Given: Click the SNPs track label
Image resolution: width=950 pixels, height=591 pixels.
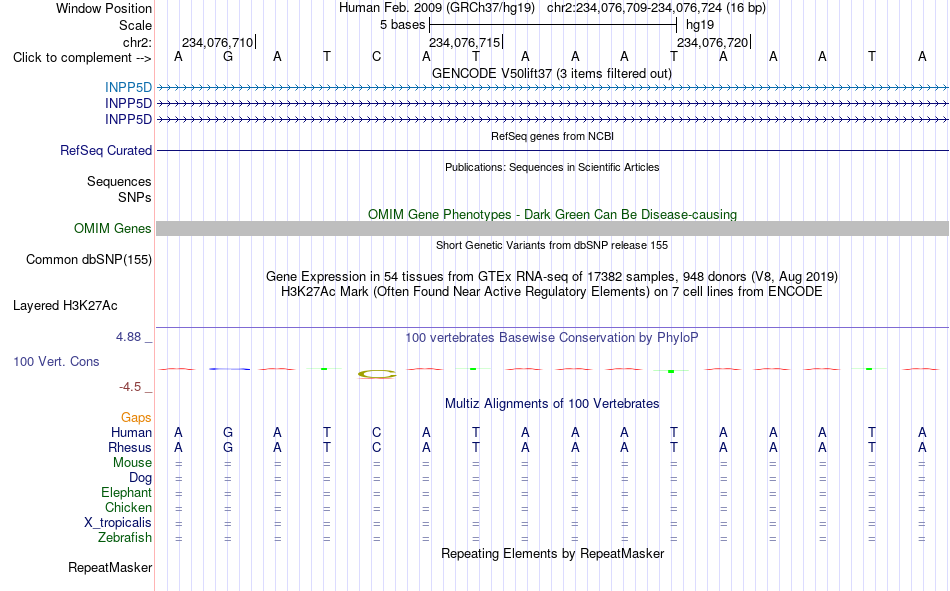Looking at the screenshot, I should pos(135,198).
